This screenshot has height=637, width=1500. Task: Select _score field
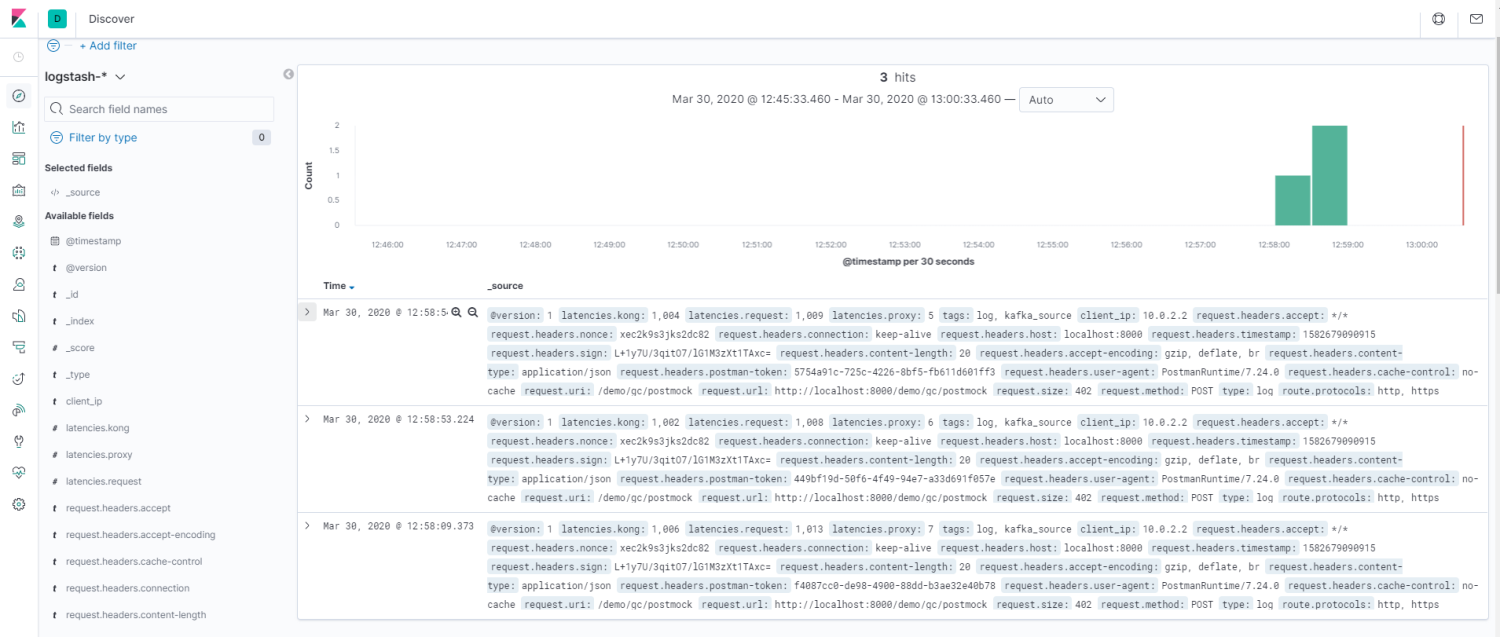80,348
